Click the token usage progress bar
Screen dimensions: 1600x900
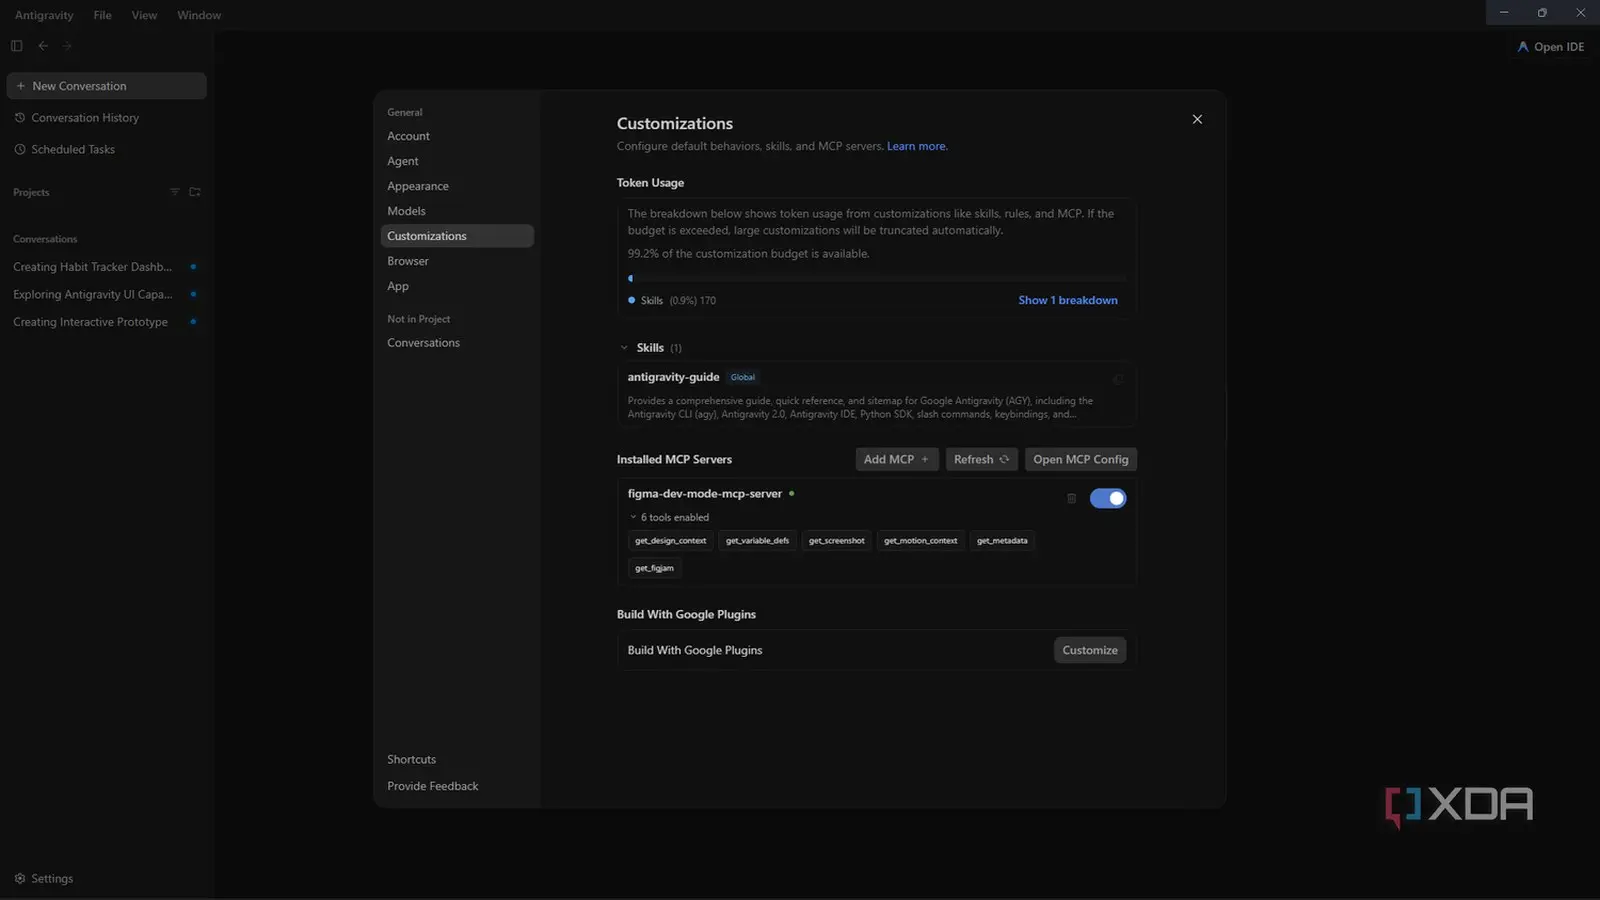(877, 279)
